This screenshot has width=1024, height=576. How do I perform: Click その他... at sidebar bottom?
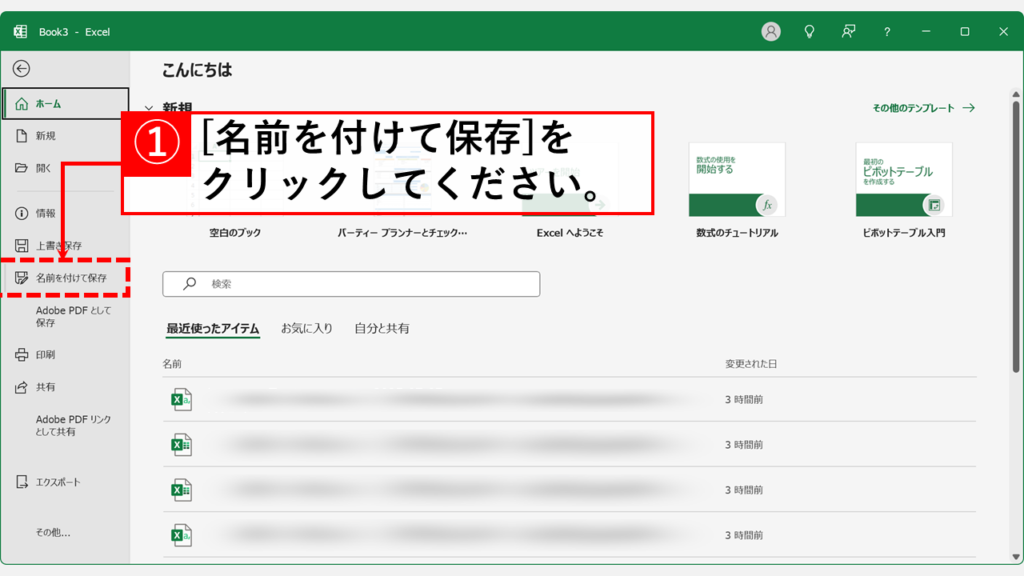[53, 533]
